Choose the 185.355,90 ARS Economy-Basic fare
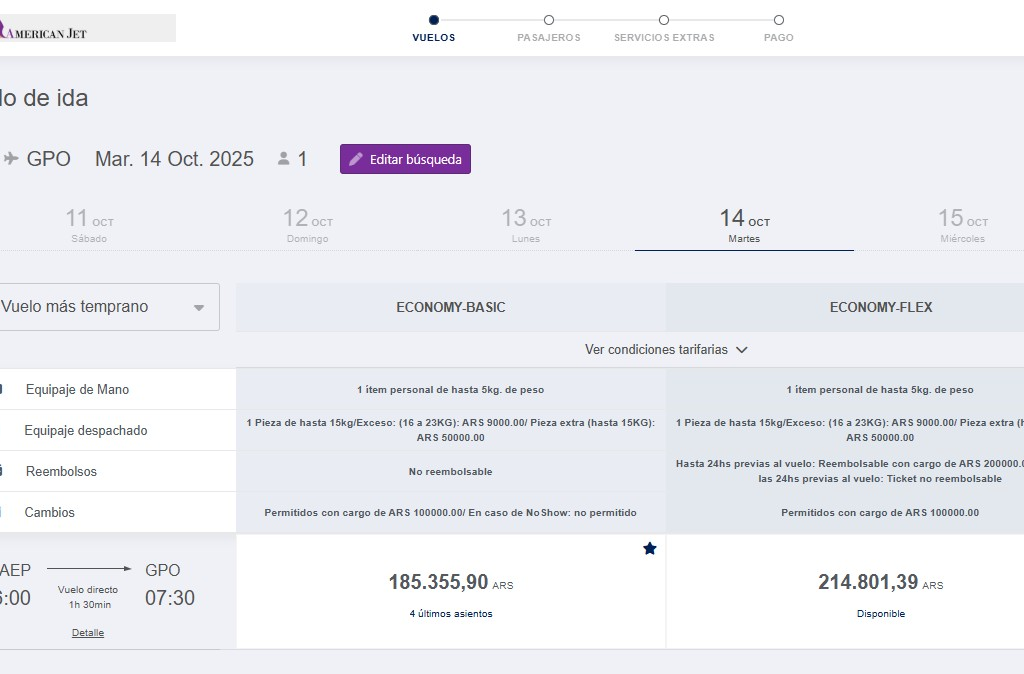The height and width of the screenshot is (674, 1024). point(451,592)
